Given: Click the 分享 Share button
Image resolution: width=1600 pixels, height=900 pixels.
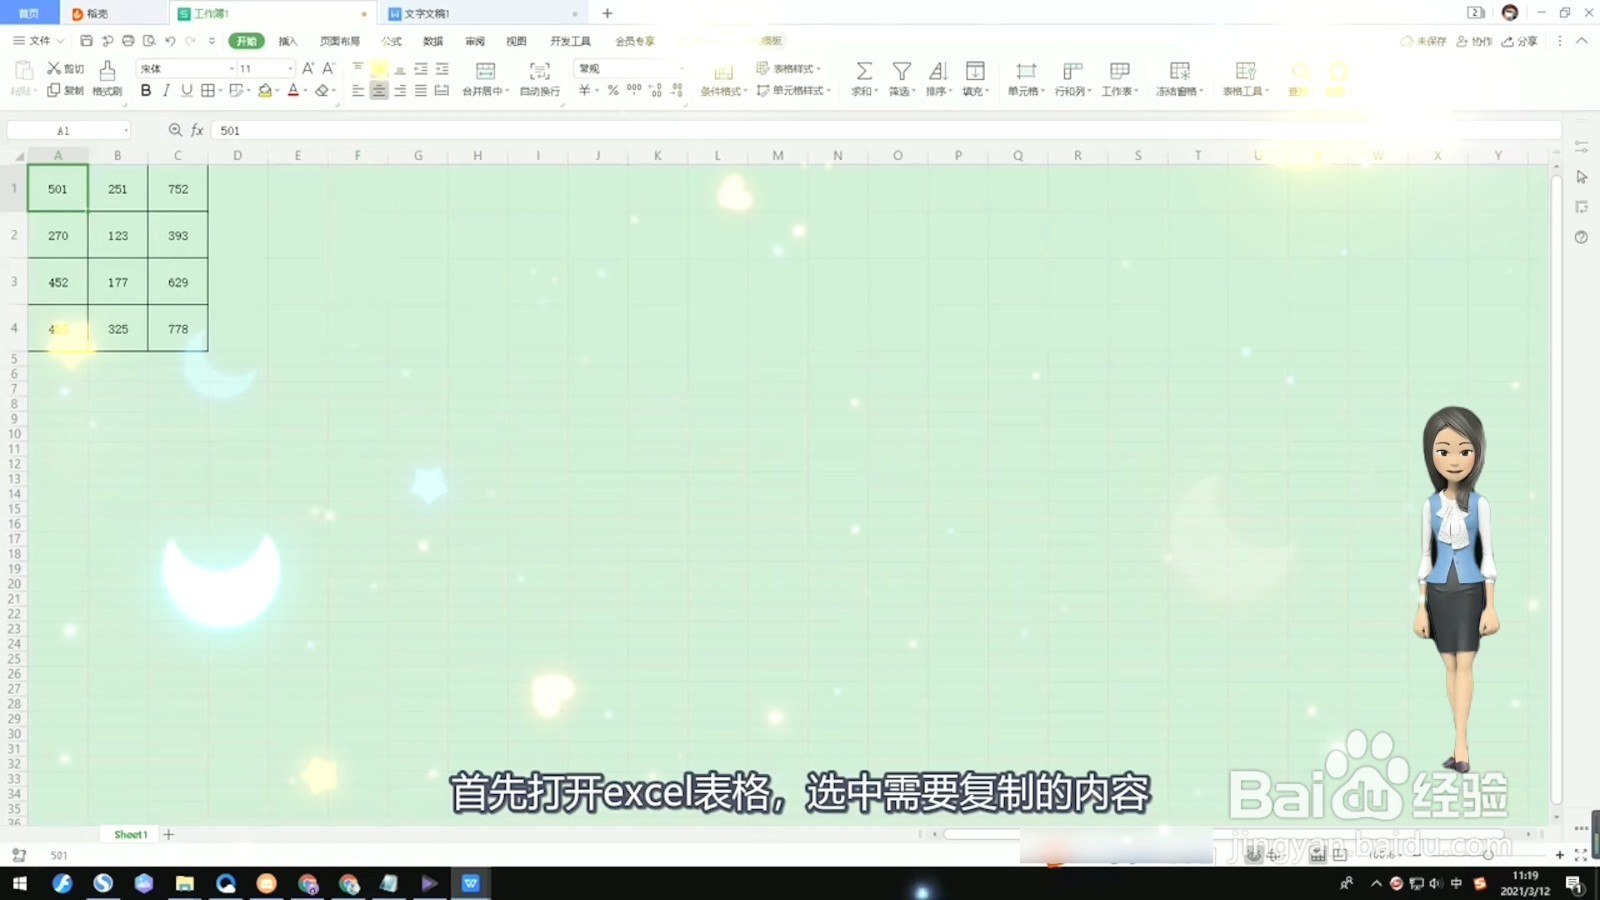Looking at the screenshot, I should [1520, 41].
